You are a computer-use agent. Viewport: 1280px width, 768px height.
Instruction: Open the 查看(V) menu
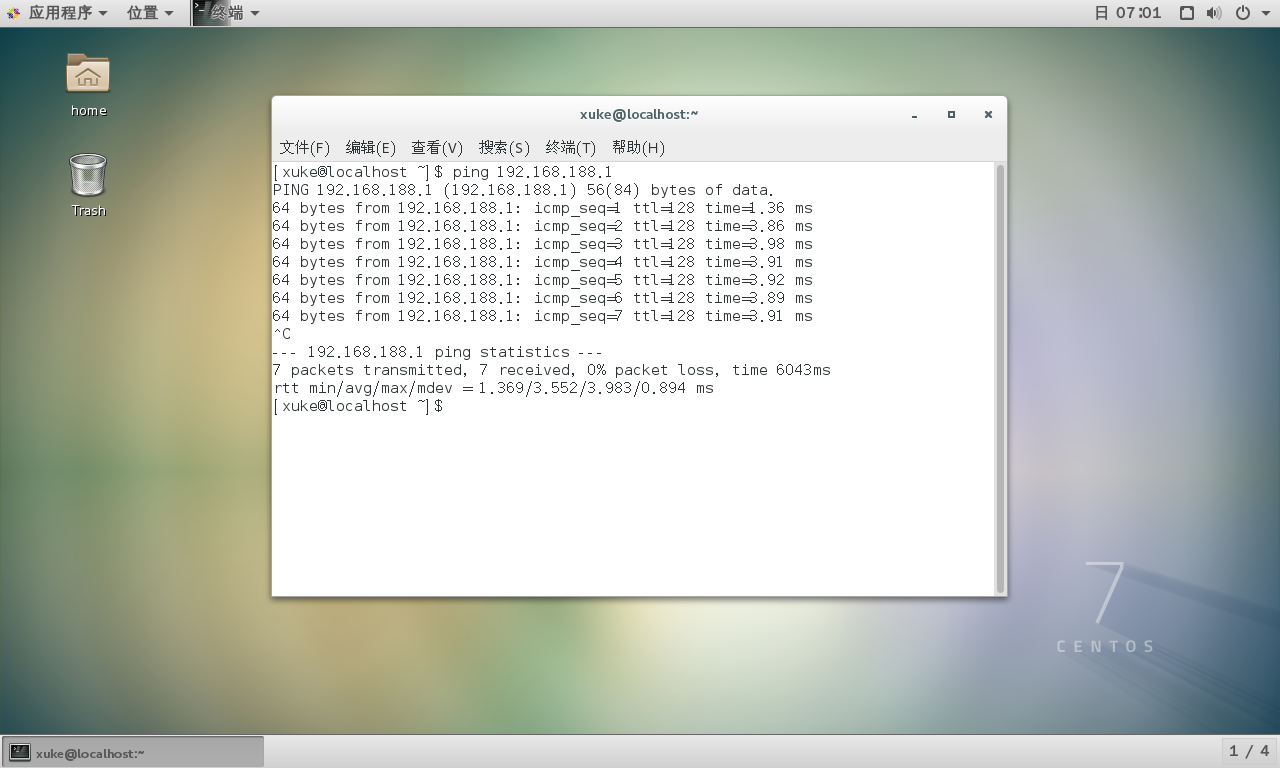click(437, 147)
